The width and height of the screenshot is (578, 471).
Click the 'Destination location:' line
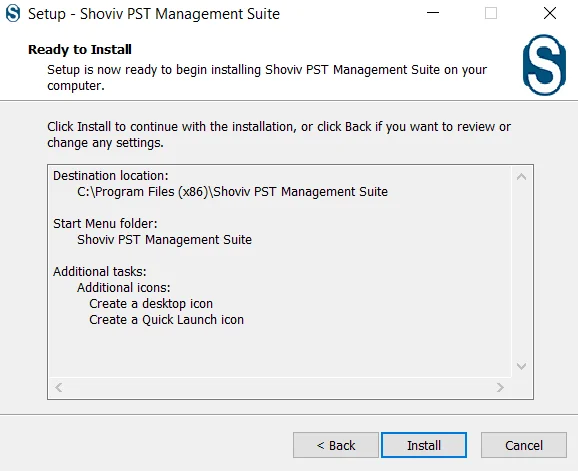[111, 176]
